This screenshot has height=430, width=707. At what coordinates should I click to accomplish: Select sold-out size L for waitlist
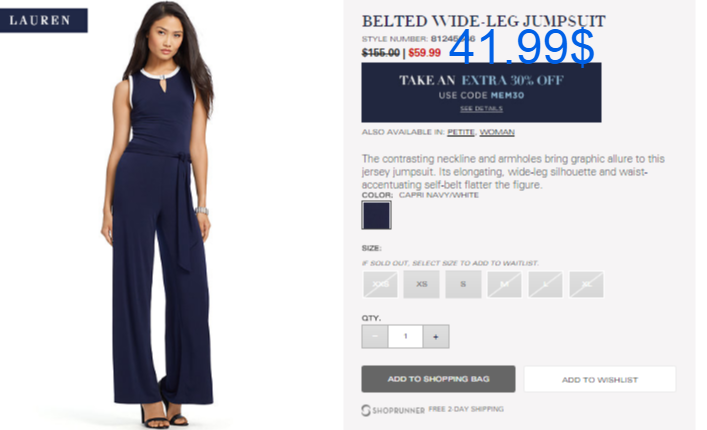click(546, 284)
